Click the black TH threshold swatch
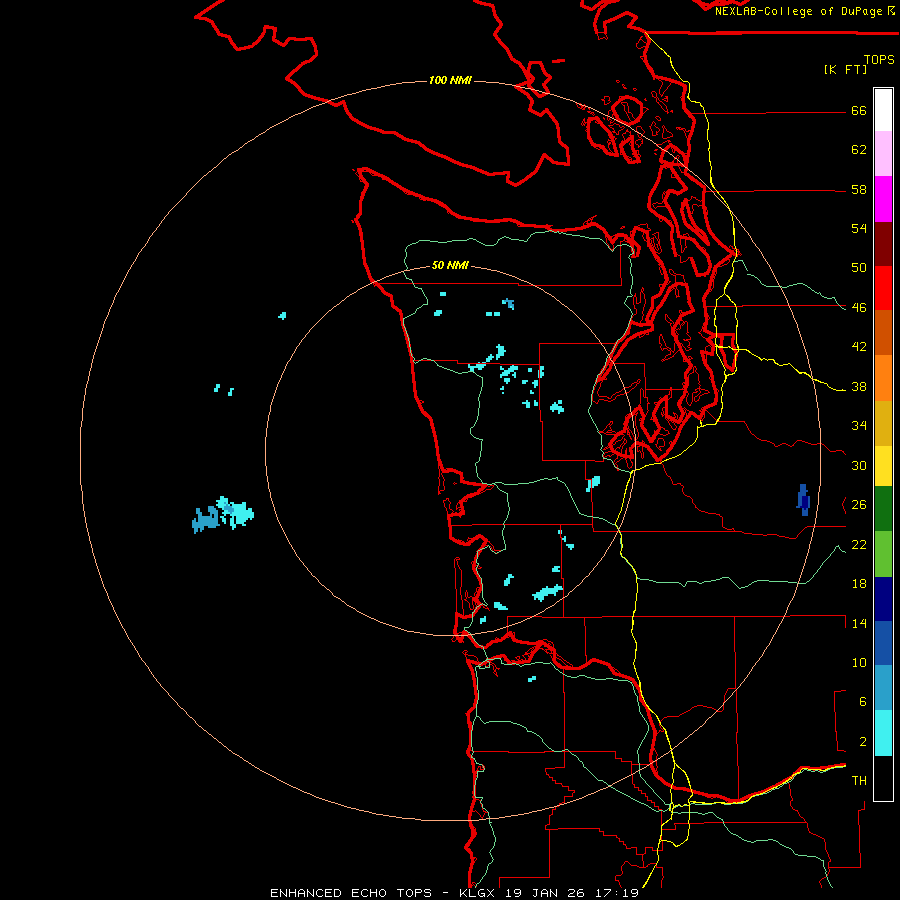The image size is (900, 900). 883,778
